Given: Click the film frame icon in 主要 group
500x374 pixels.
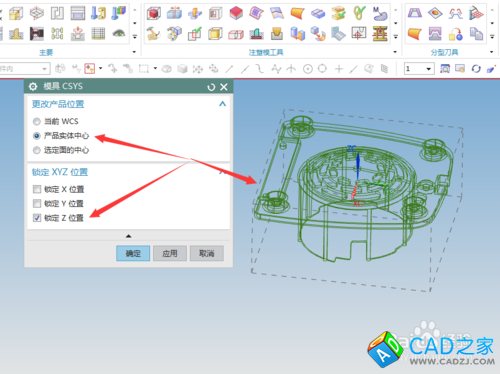Looking at the screenshot, I should click(x=37, y=34).
